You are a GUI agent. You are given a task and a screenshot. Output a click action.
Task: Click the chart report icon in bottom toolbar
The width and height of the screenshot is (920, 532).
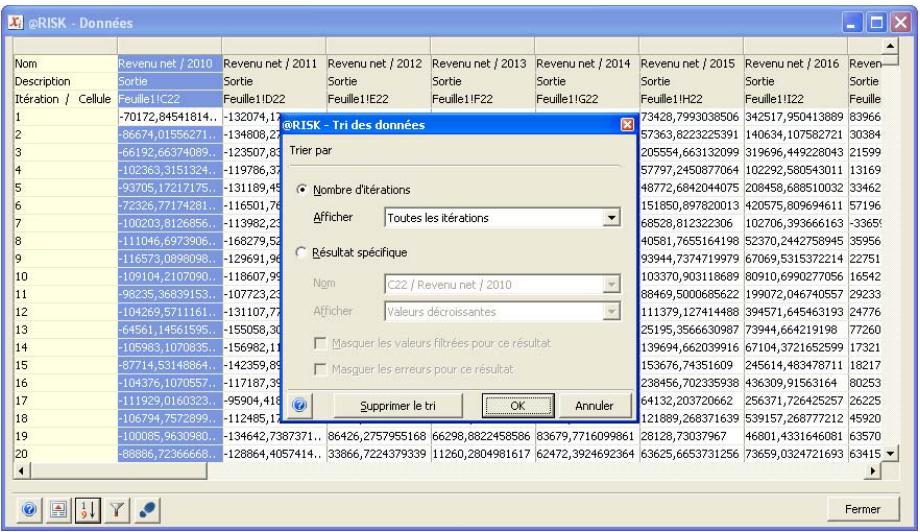(58, 509)
